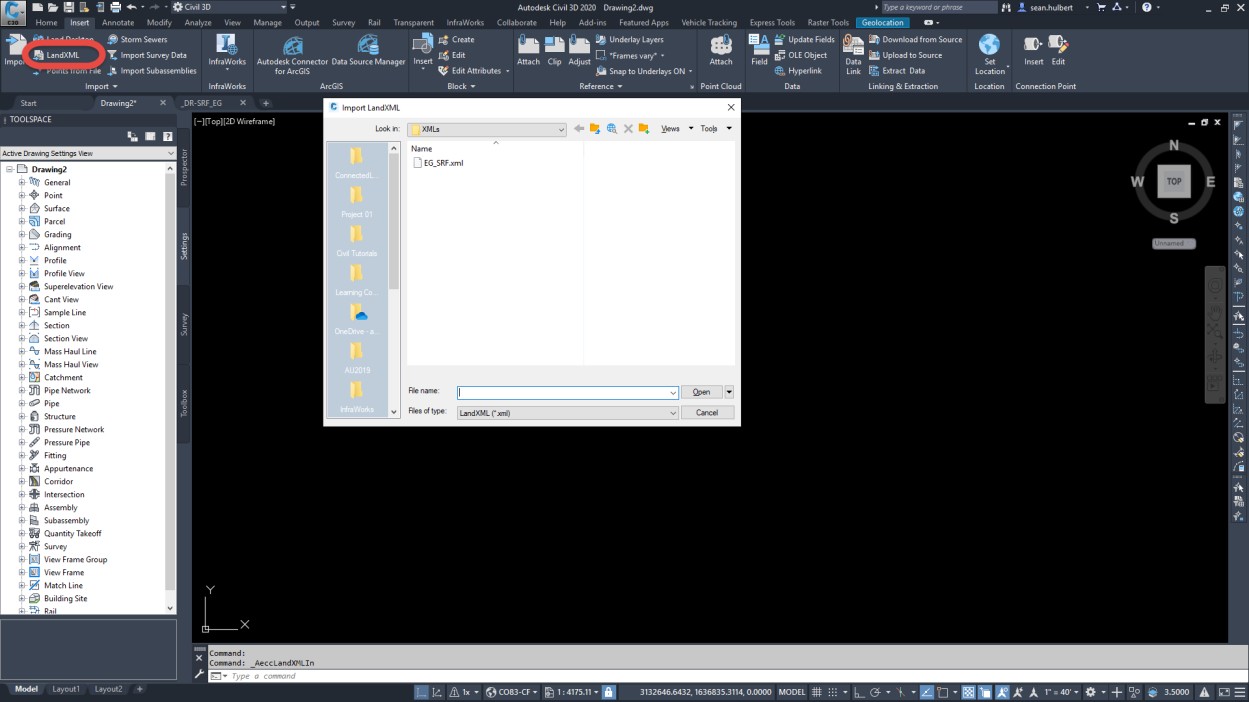Click the Set Location globe icon
The width and height of the screenshot is (1249, 702).
click(x=989, y=45)
